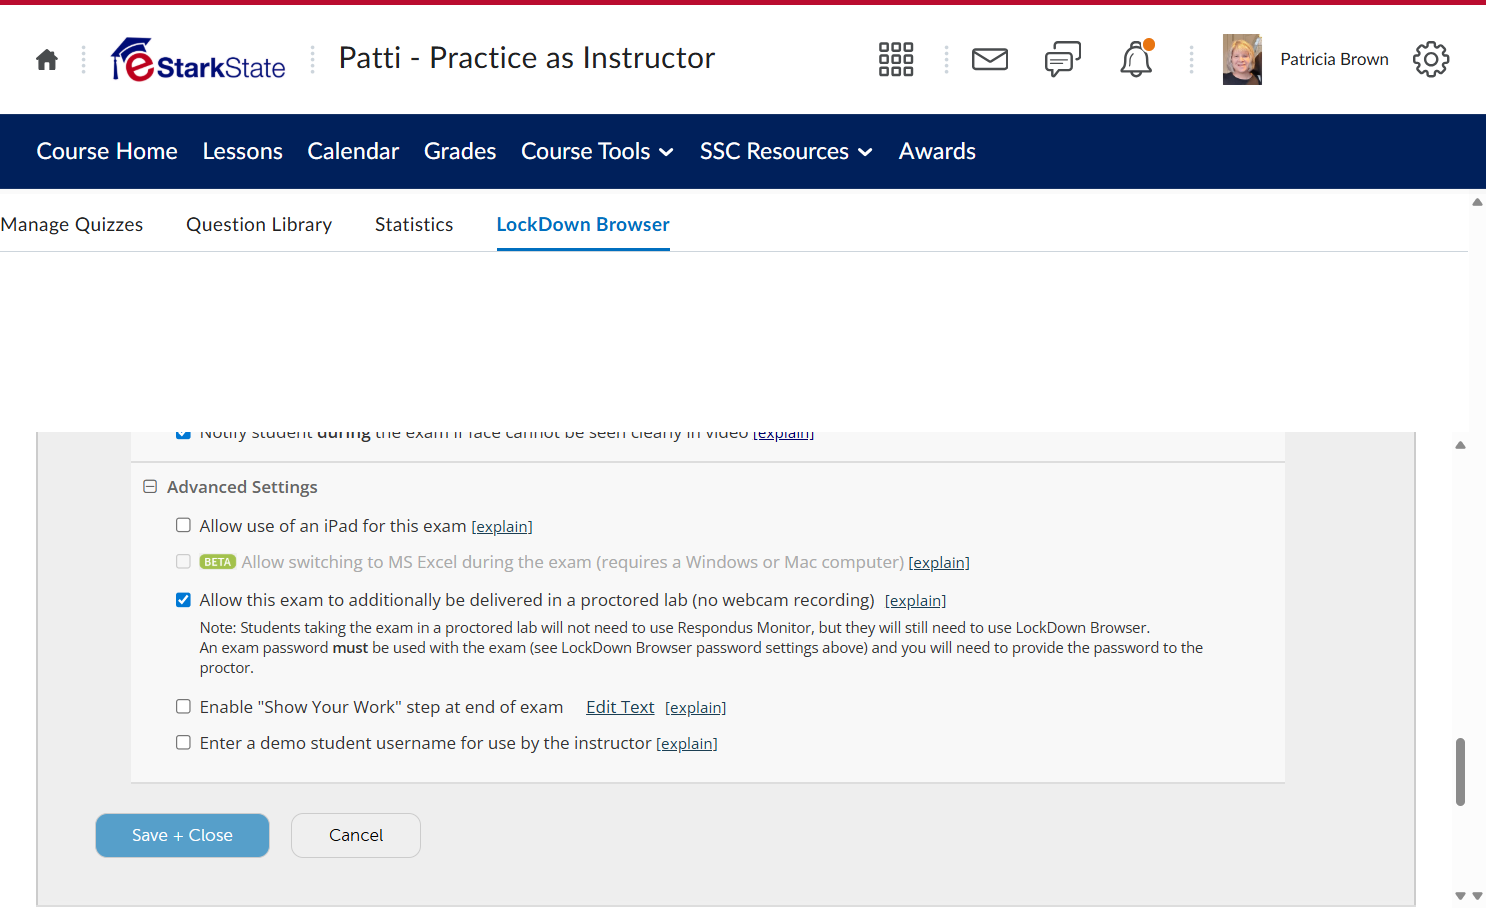
Task: Check the demo student username checkbox
Action: point(183,742)
